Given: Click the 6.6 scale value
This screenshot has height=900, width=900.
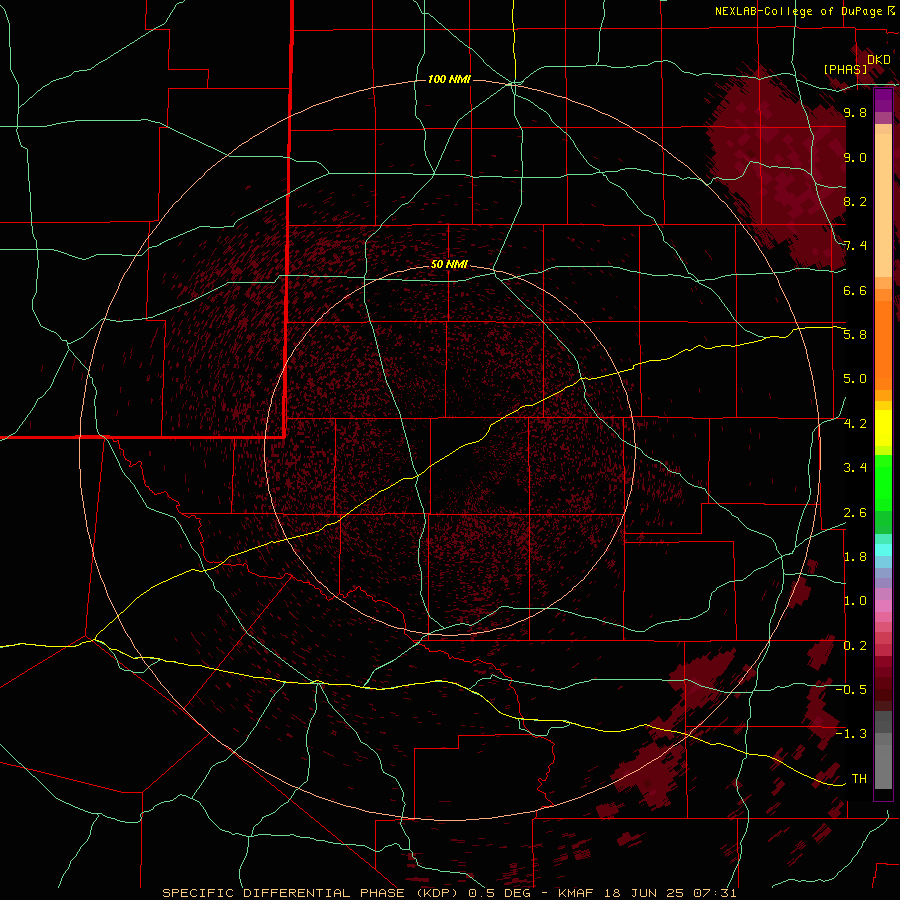Looking at the screenshot, I should 855,290.
